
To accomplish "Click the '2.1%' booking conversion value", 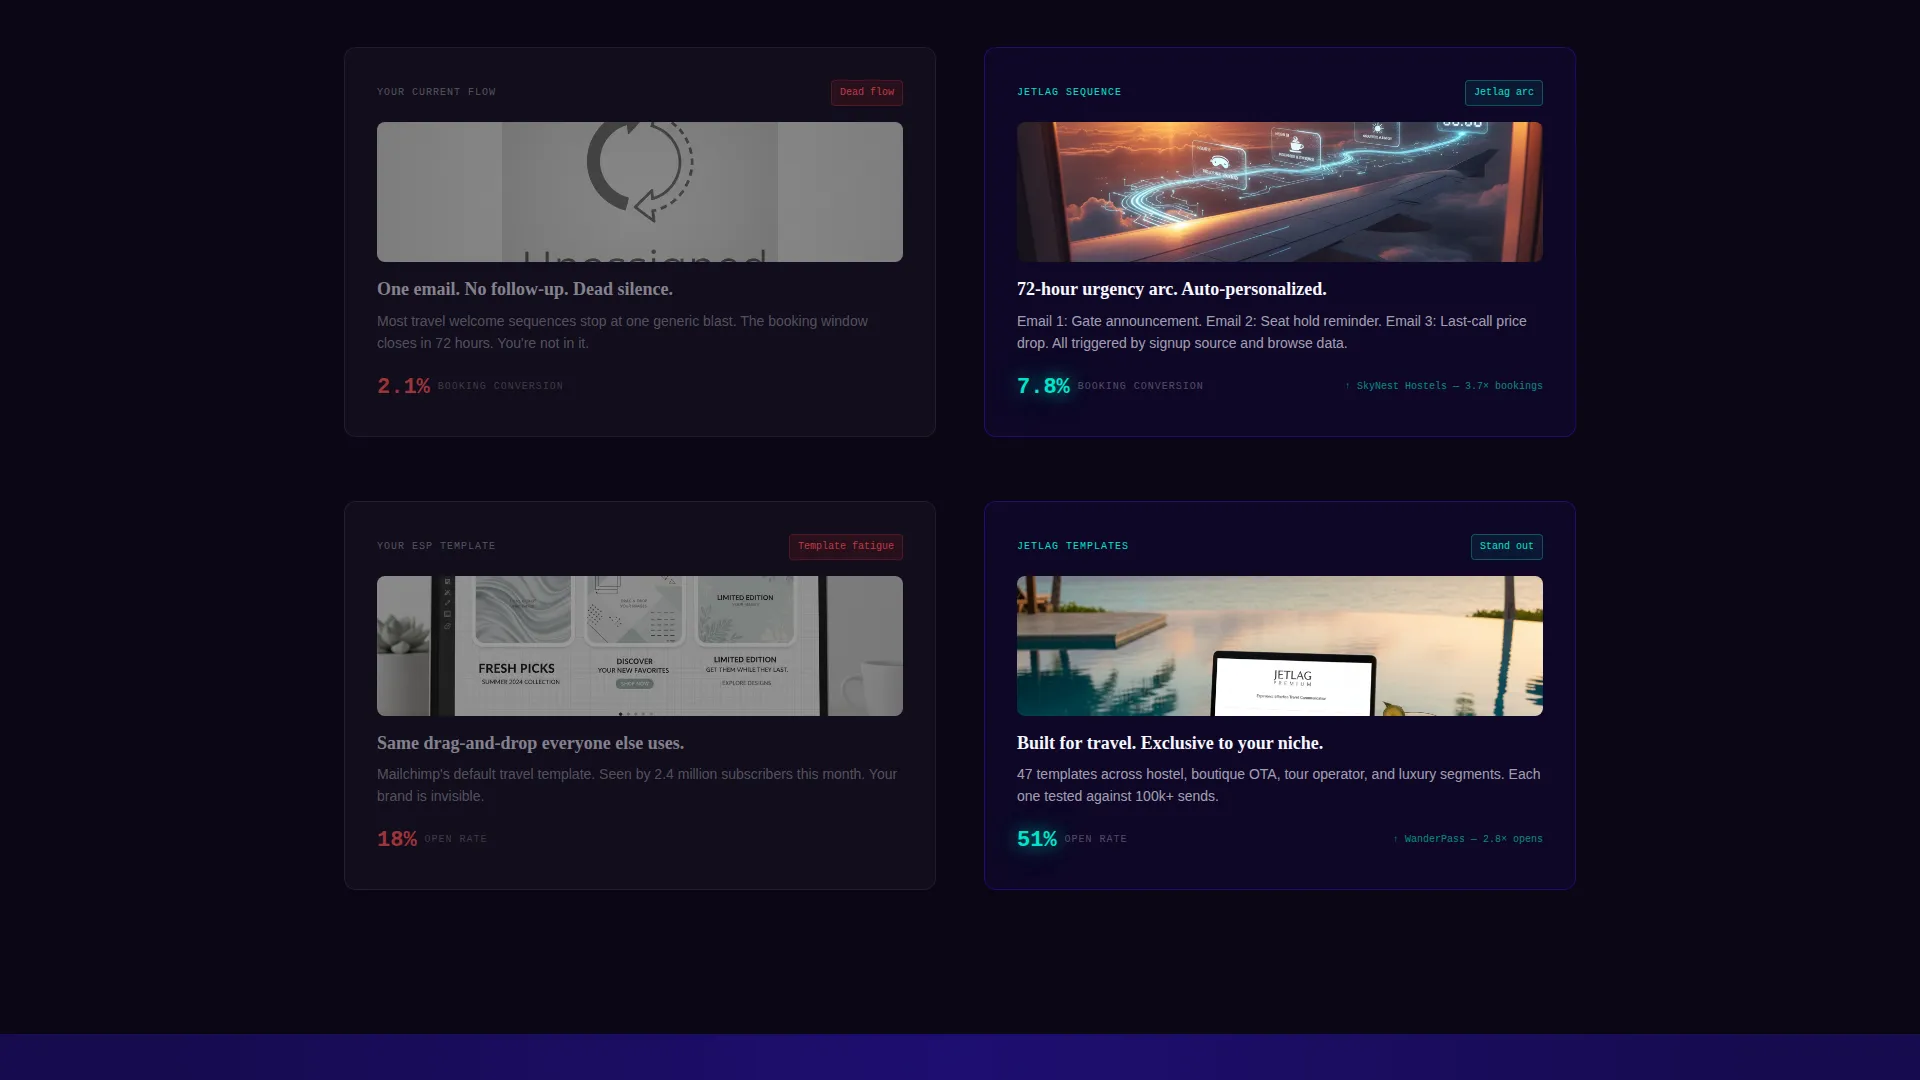I will [x=403, y=386].
